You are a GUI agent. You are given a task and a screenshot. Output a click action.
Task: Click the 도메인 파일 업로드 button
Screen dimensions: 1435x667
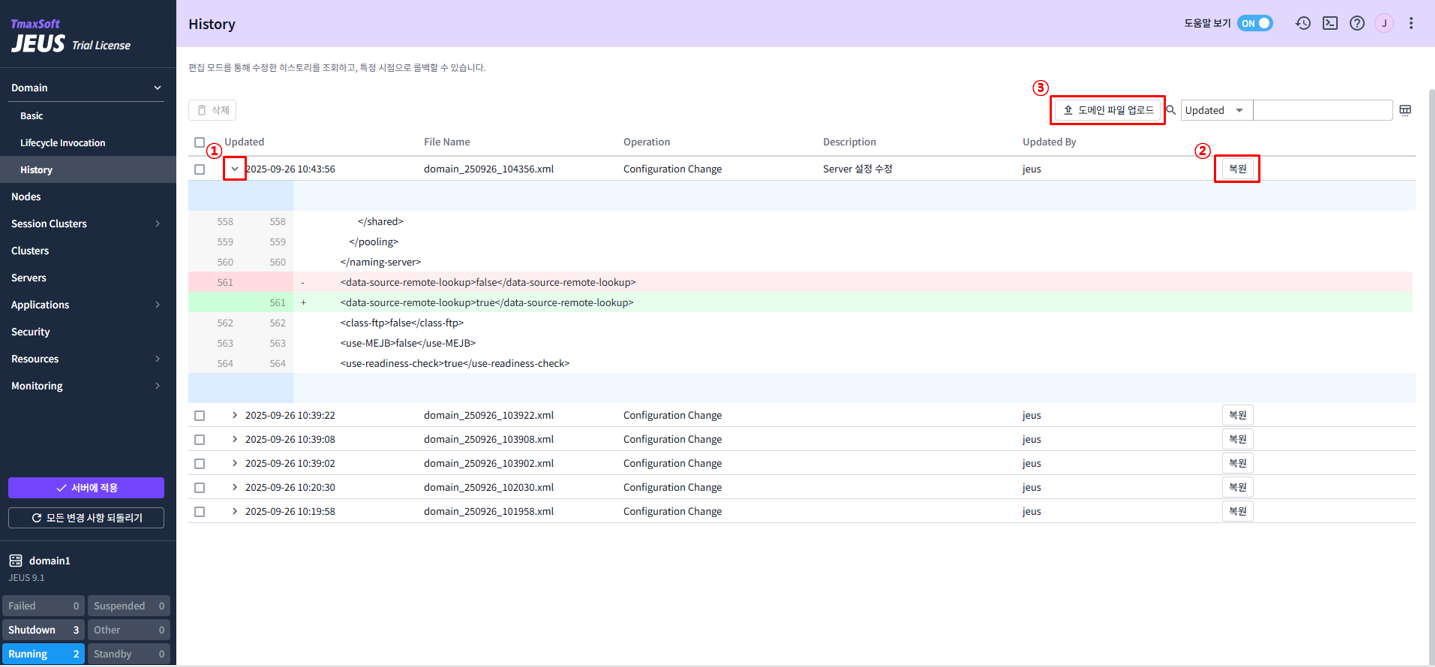coord(1108,110)
